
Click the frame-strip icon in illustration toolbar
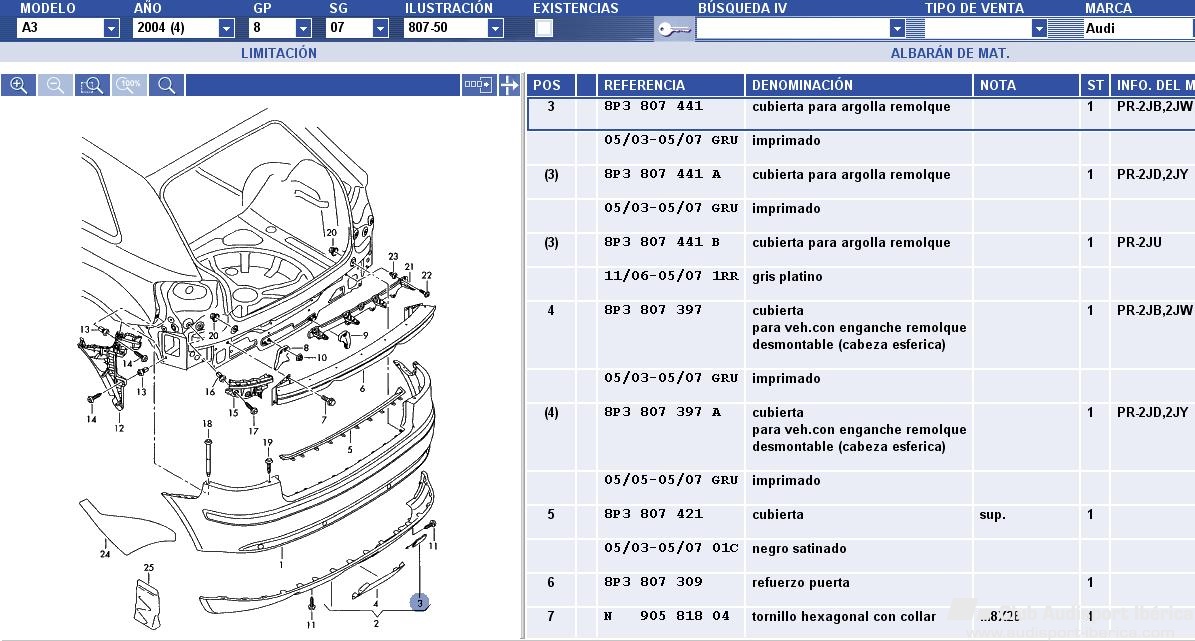coord(479,85)
